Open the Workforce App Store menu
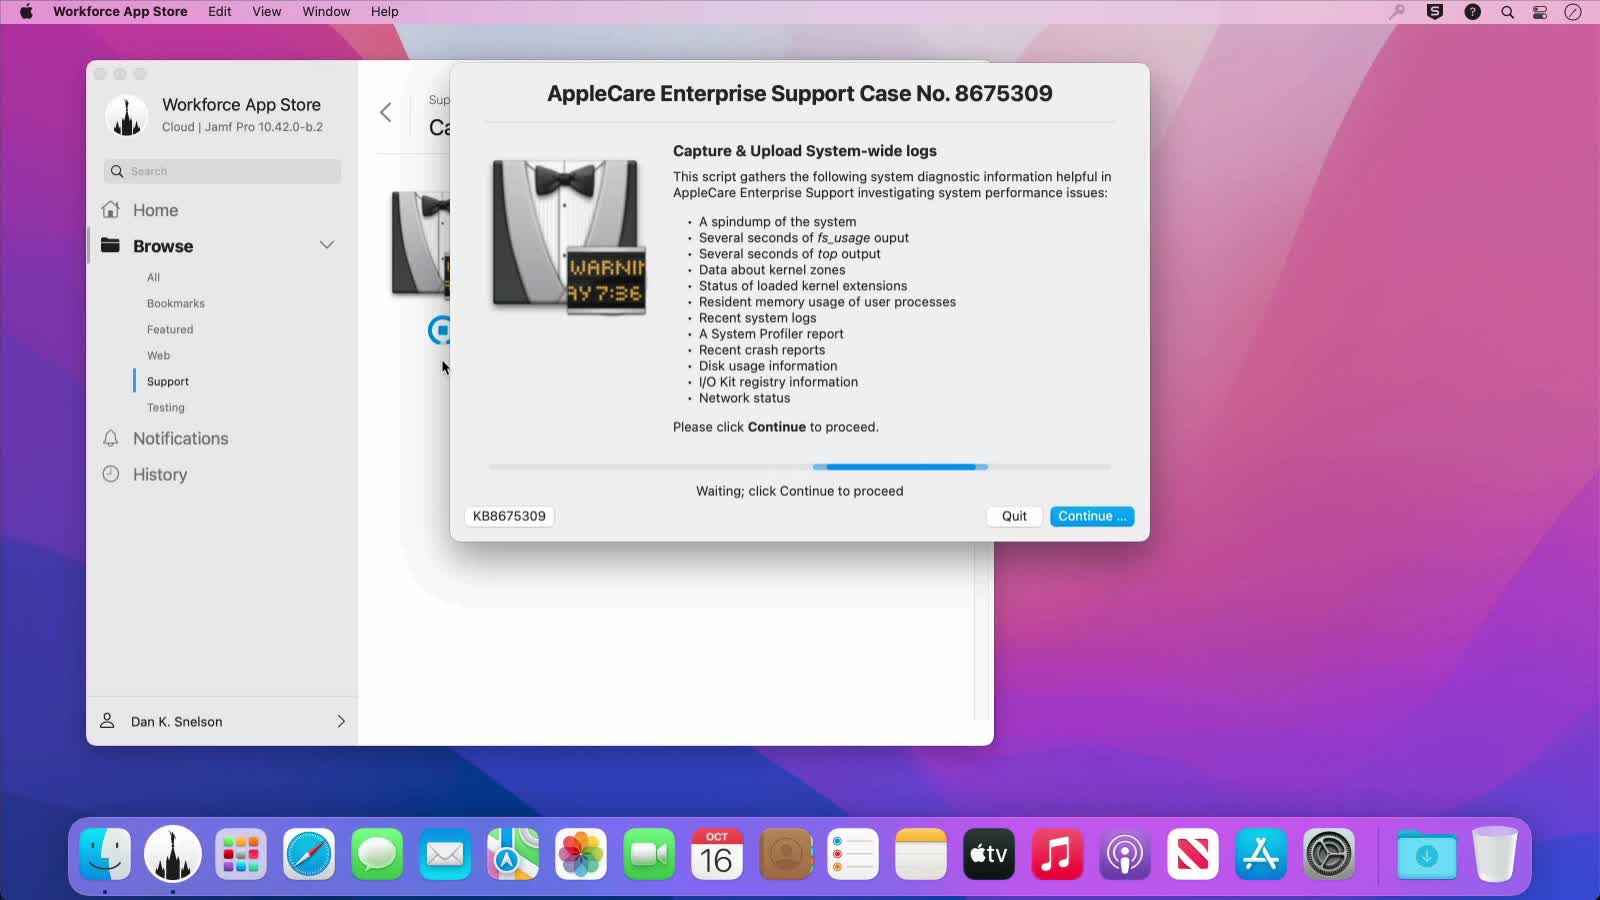This screenshot has width=1600, height=900. [120, 12]
